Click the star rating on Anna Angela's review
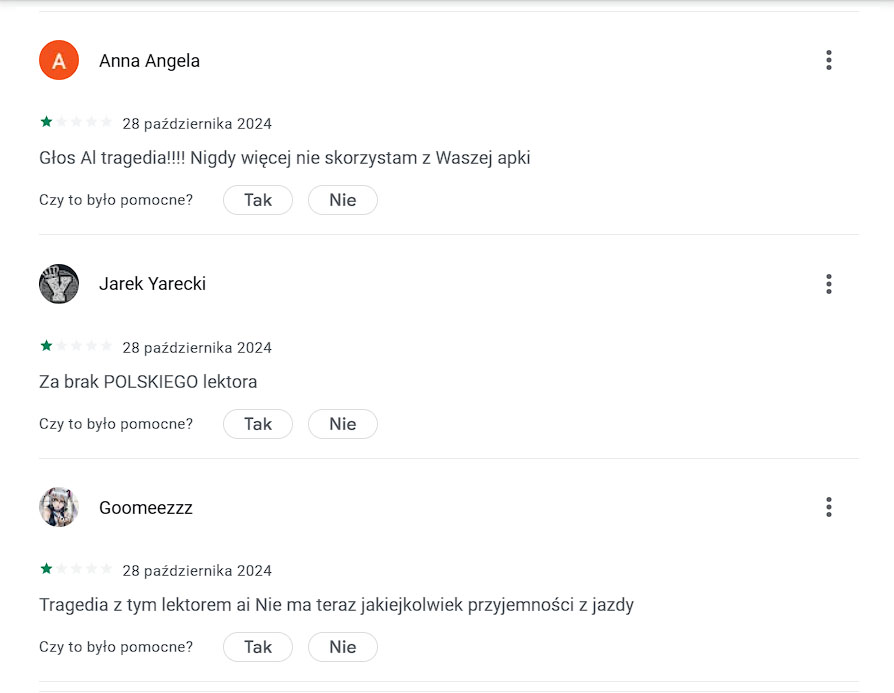This screenshot has height=693, width=894. pyautogui.click(x=76, y=121)
